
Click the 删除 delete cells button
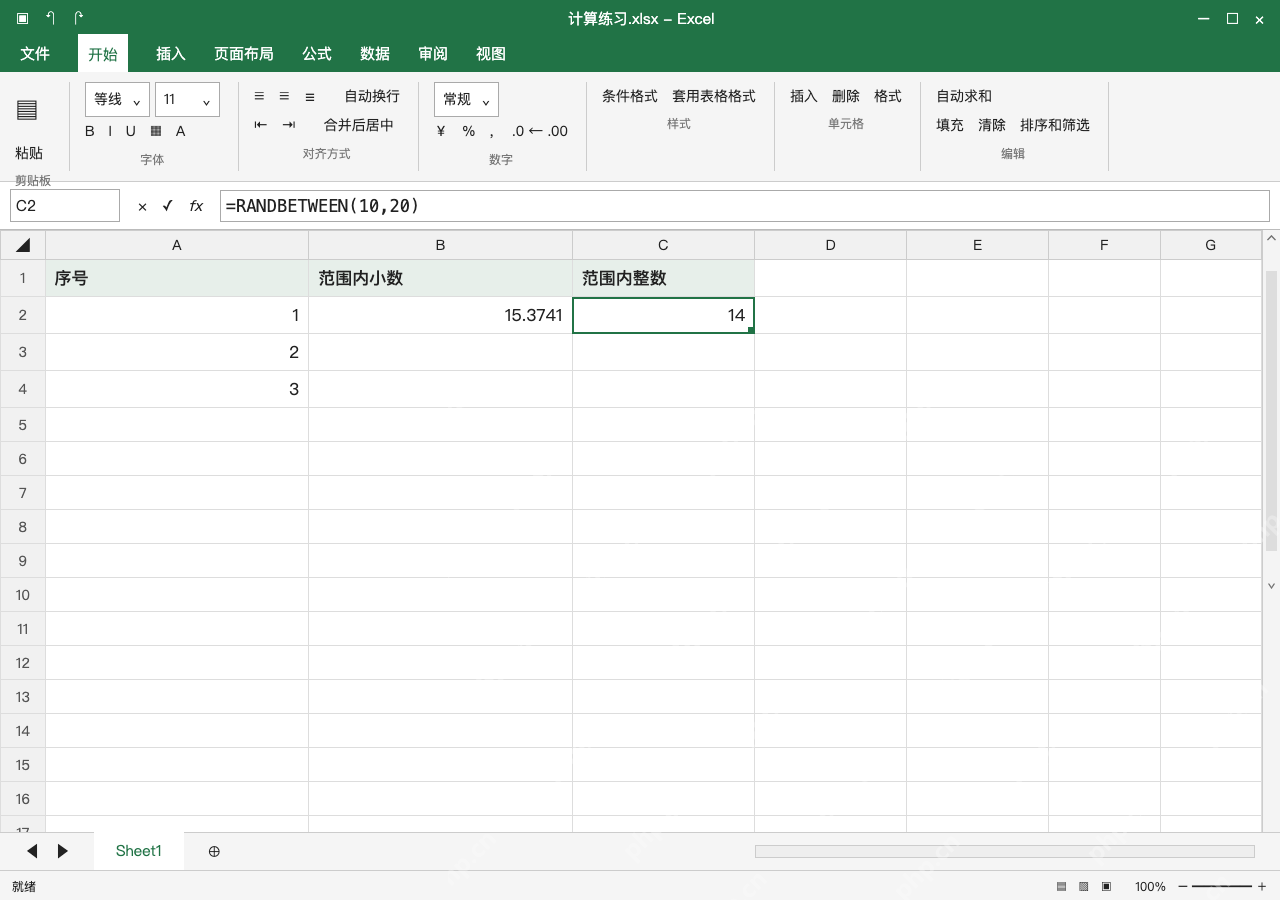[x=846, y=96]
